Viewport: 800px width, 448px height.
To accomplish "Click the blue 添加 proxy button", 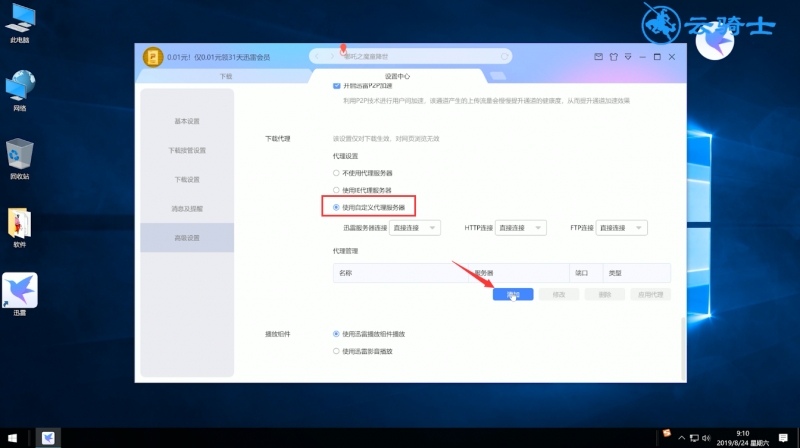I will pyautogui.click(x=513, y=294).
